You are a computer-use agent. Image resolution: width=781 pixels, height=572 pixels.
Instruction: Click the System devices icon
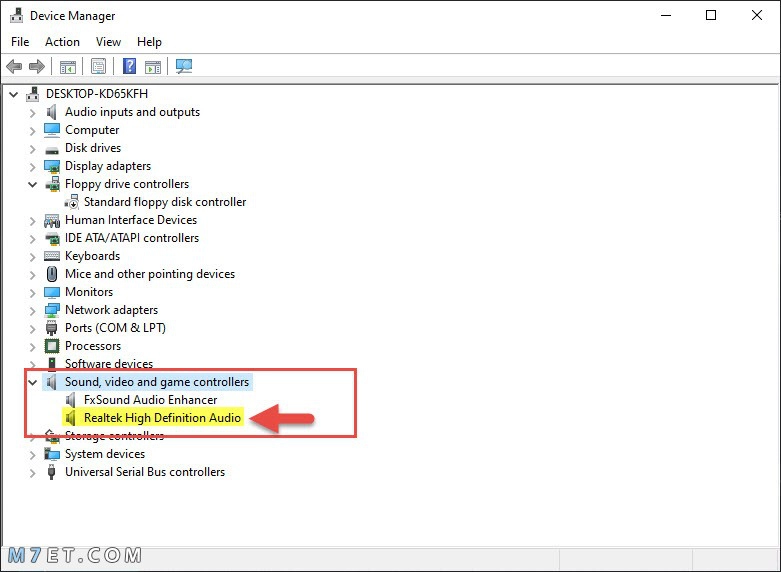pos(52,454)
